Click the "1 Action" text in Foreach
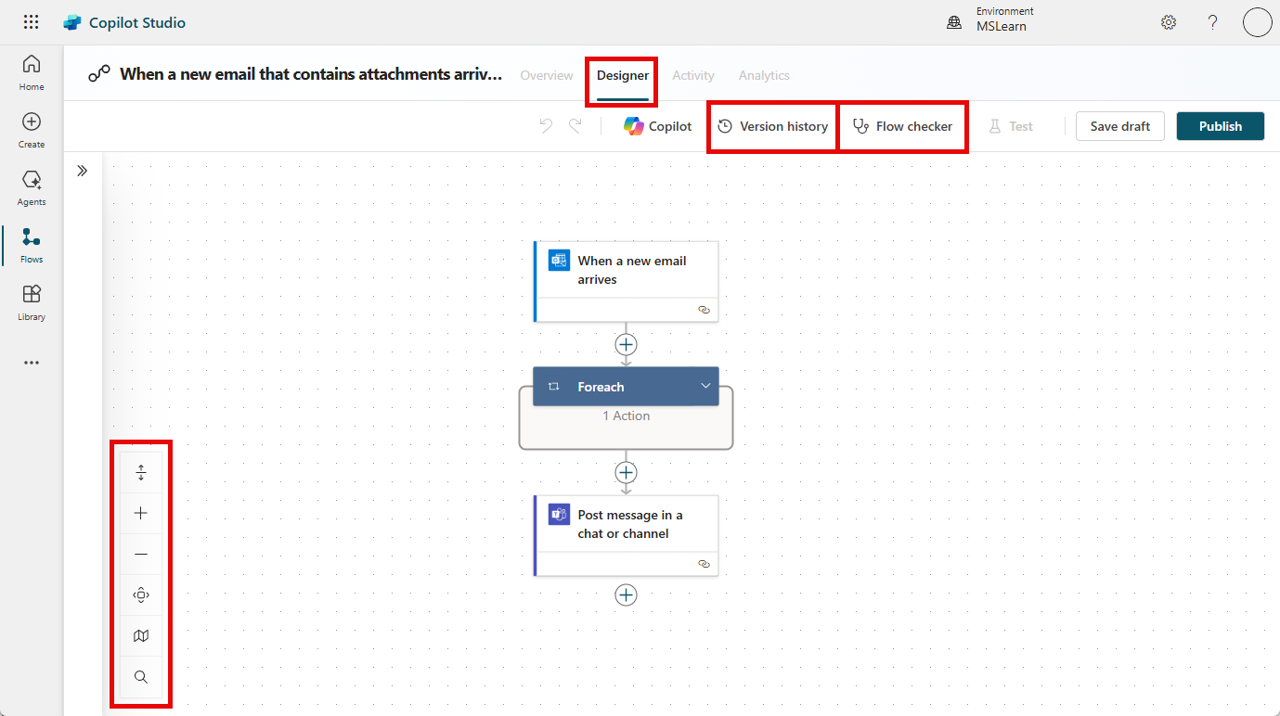Viewport: 1280px width, 716px height. [x=626, y=416]
